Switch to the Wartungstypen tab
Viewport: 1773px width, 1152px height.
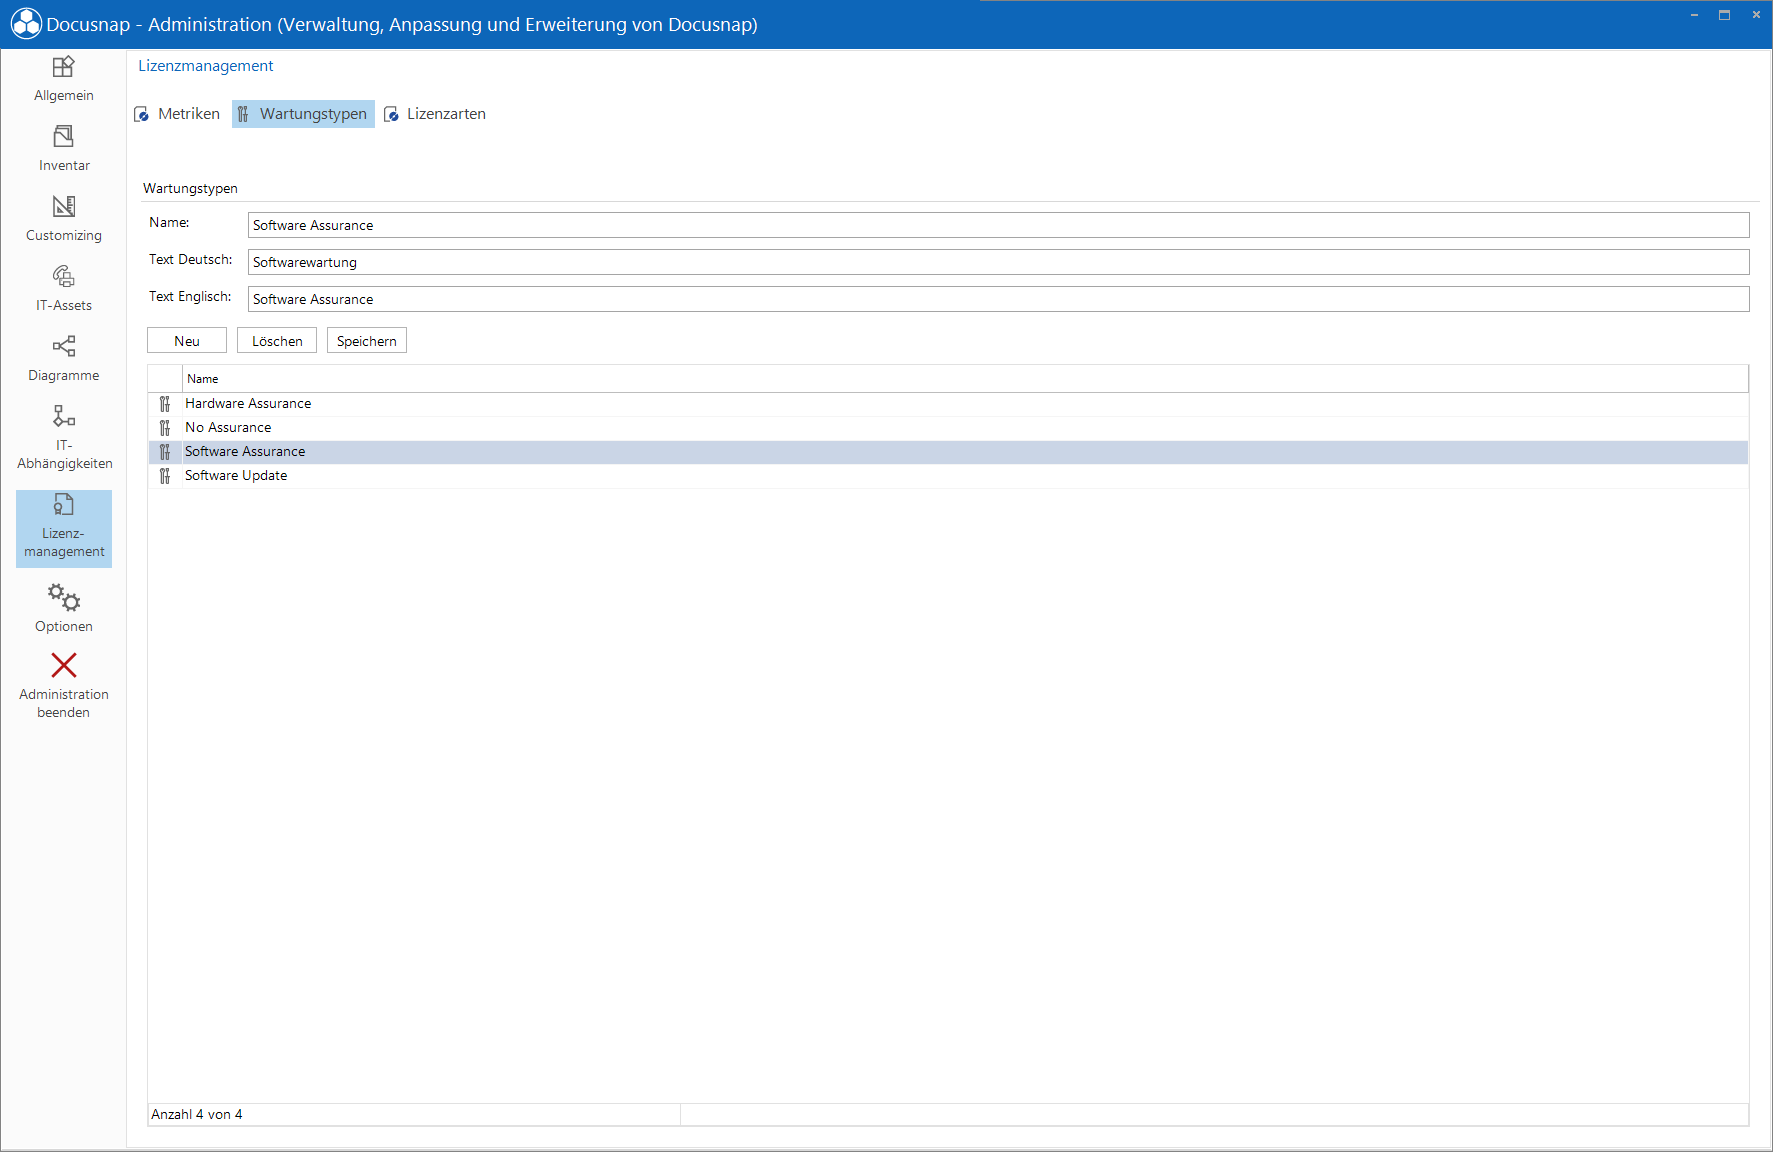click(303, 114)
